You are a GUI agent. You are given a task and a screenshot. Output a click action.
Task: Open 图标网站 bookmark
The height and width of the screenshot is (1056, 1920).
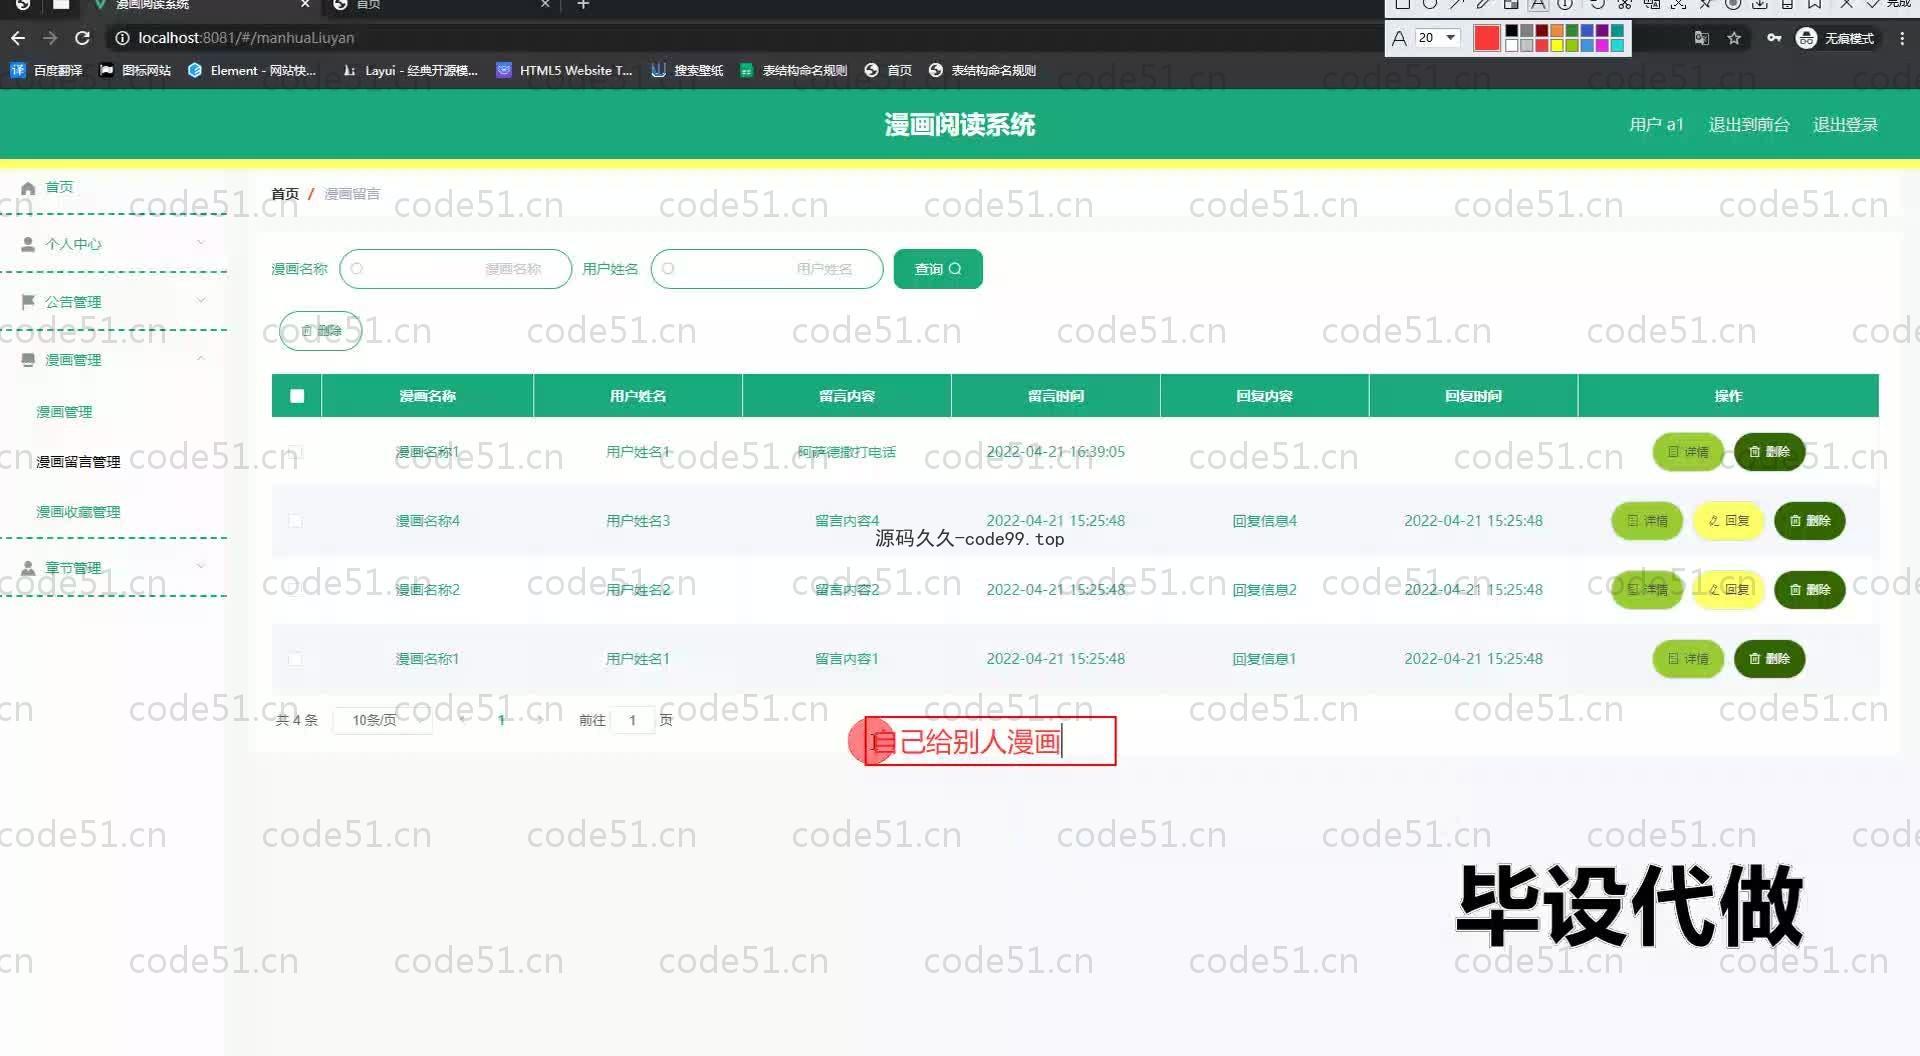click(x=136, y=70)
